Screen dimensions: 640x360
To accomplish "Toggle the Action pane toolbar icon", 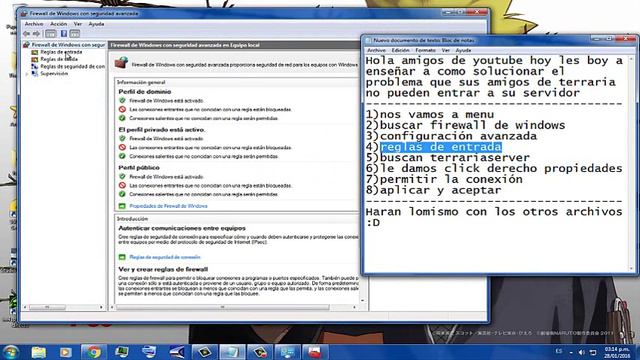I will [x=75, y=34].
